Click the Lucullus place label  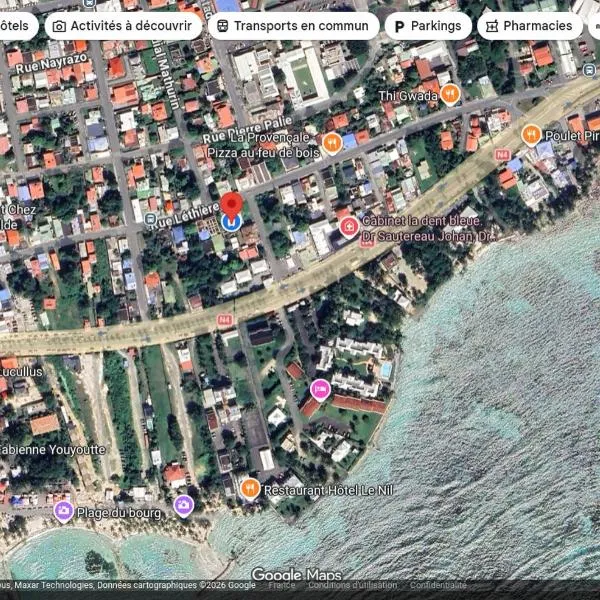[21, 372]
